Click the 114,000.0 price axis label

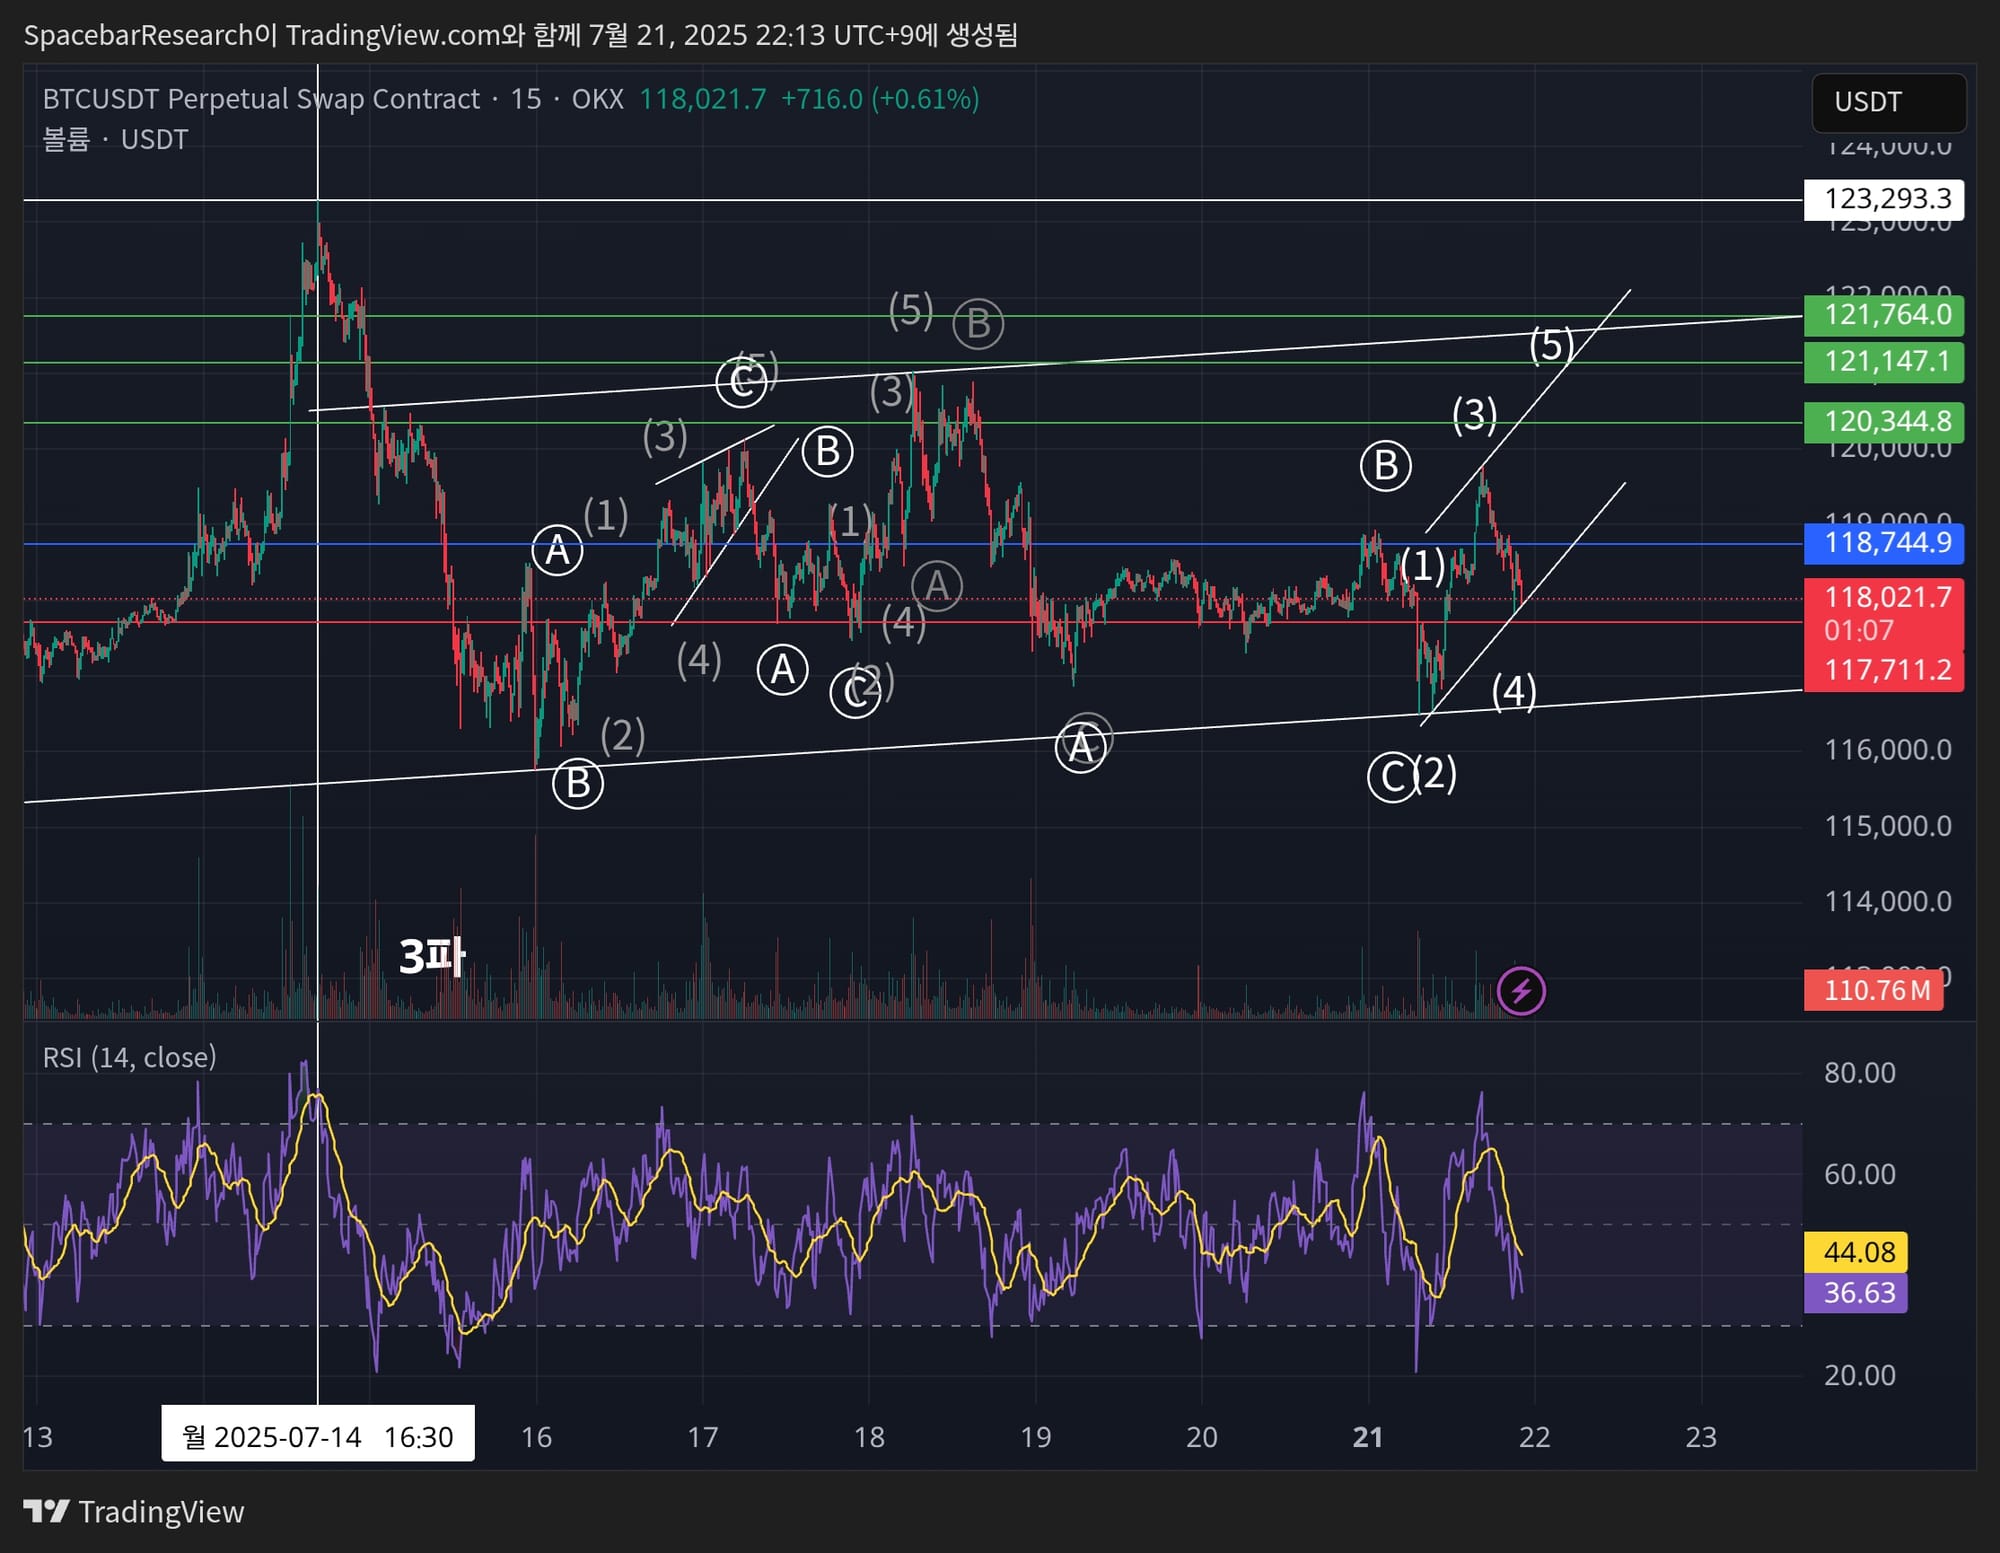coord(1888,902)
